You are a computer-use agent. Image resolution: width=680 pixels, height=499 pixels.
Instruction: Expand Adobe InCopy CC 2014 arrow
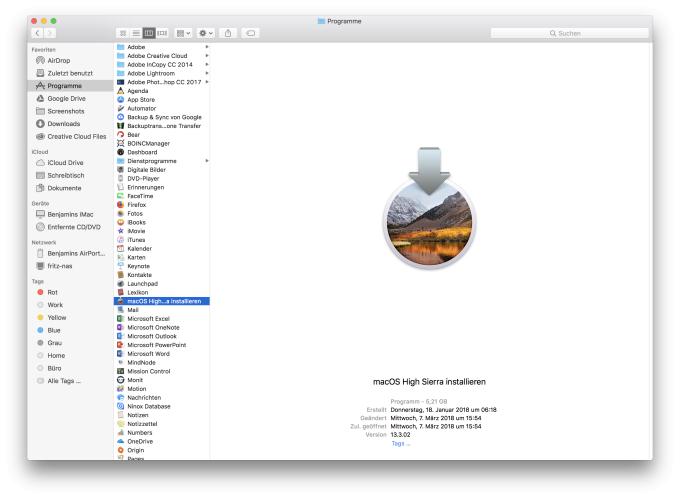[x=207, y=64]
